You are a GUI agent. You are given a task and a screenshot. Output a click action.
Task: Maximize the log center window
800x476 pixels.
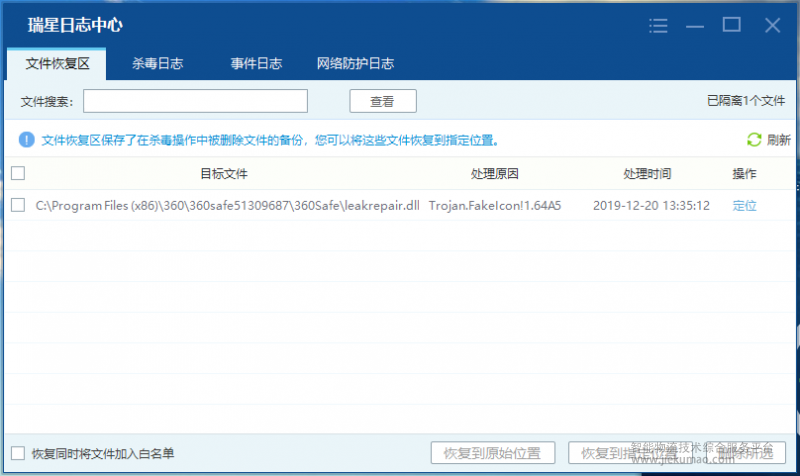(x=732, y=25)
